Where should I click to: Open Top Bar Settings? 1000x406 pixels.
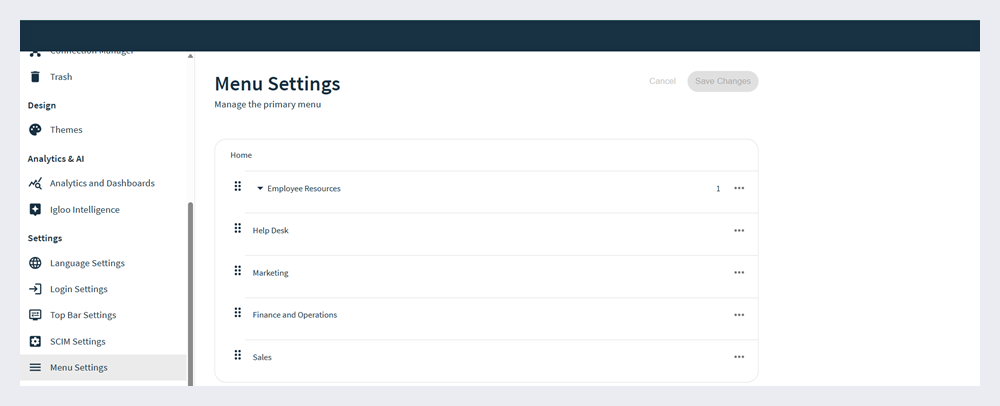coord(83,315)
